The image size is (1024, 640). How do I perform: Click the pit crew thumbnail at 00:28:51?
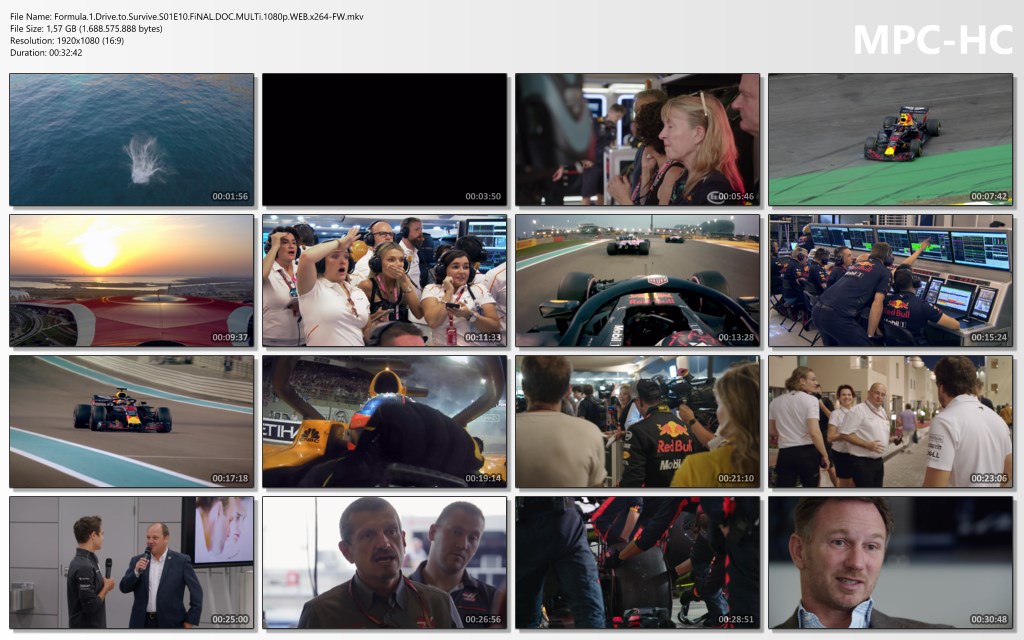coord(637,562)
